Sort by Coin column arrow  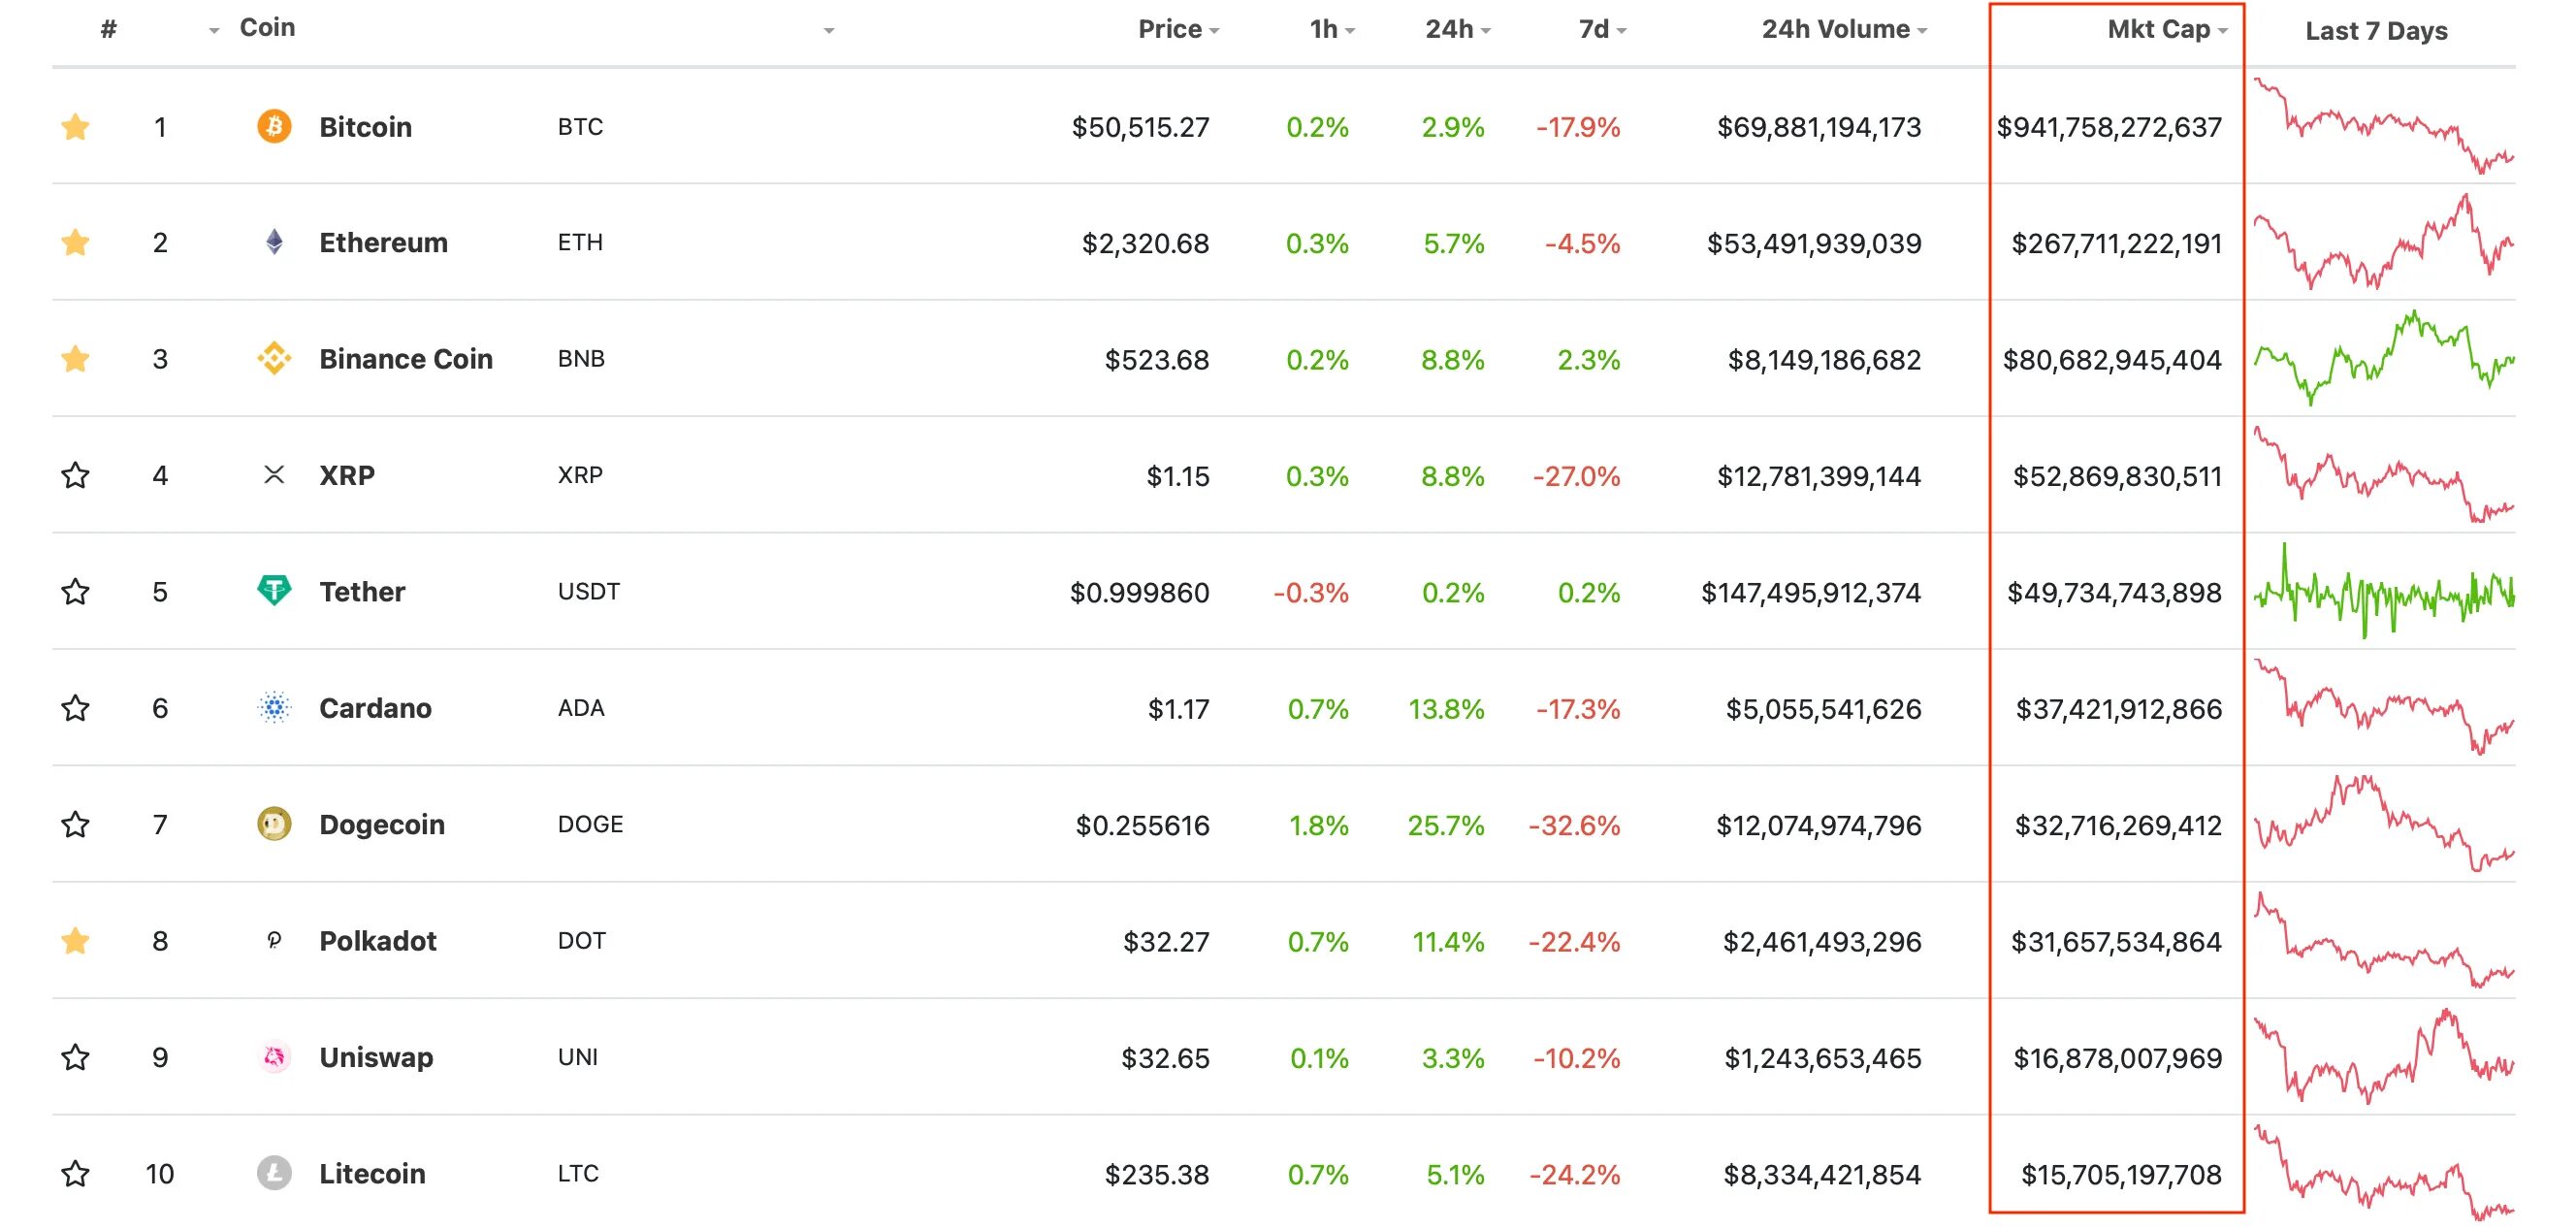coord(828,32)
